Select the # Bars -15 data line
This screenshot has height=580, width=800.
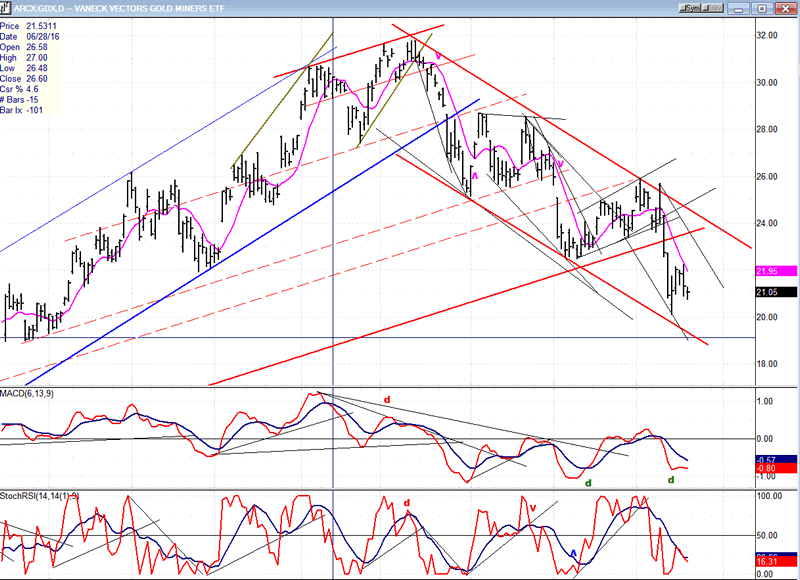click(x=19, y=100)
